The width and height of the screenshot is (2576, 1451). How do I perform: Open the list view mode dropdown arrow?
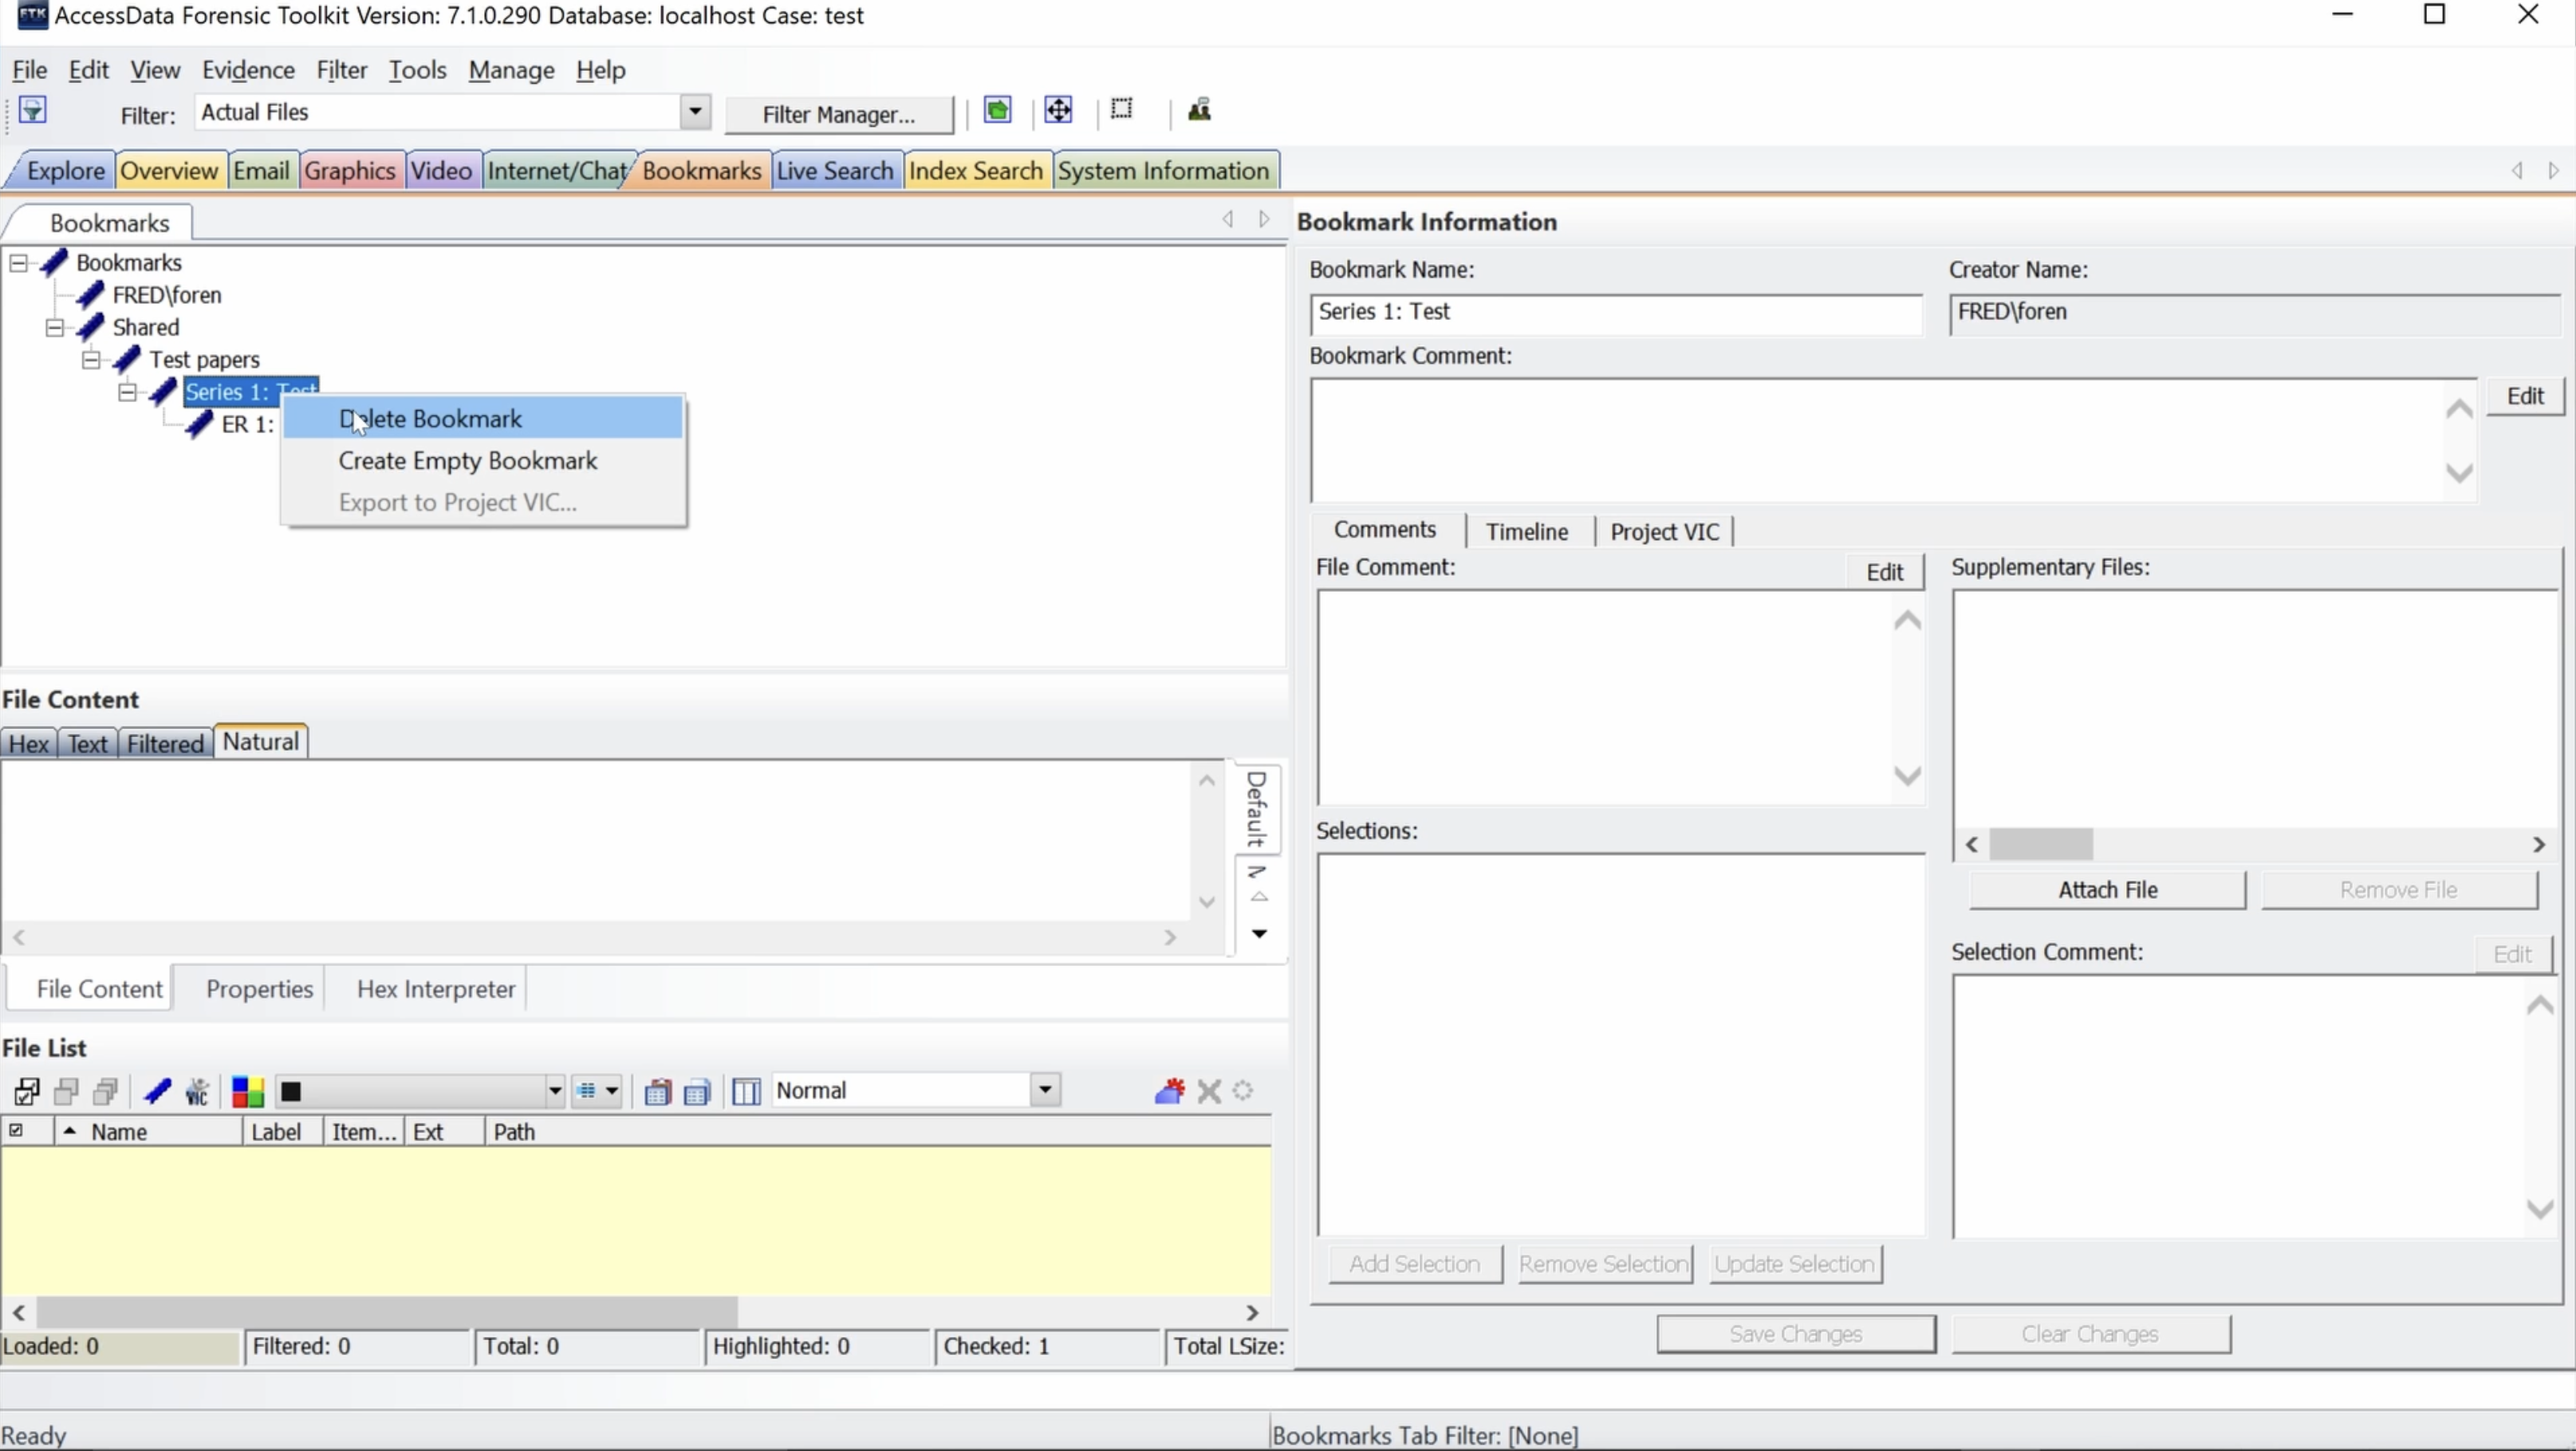point(611,1091)
